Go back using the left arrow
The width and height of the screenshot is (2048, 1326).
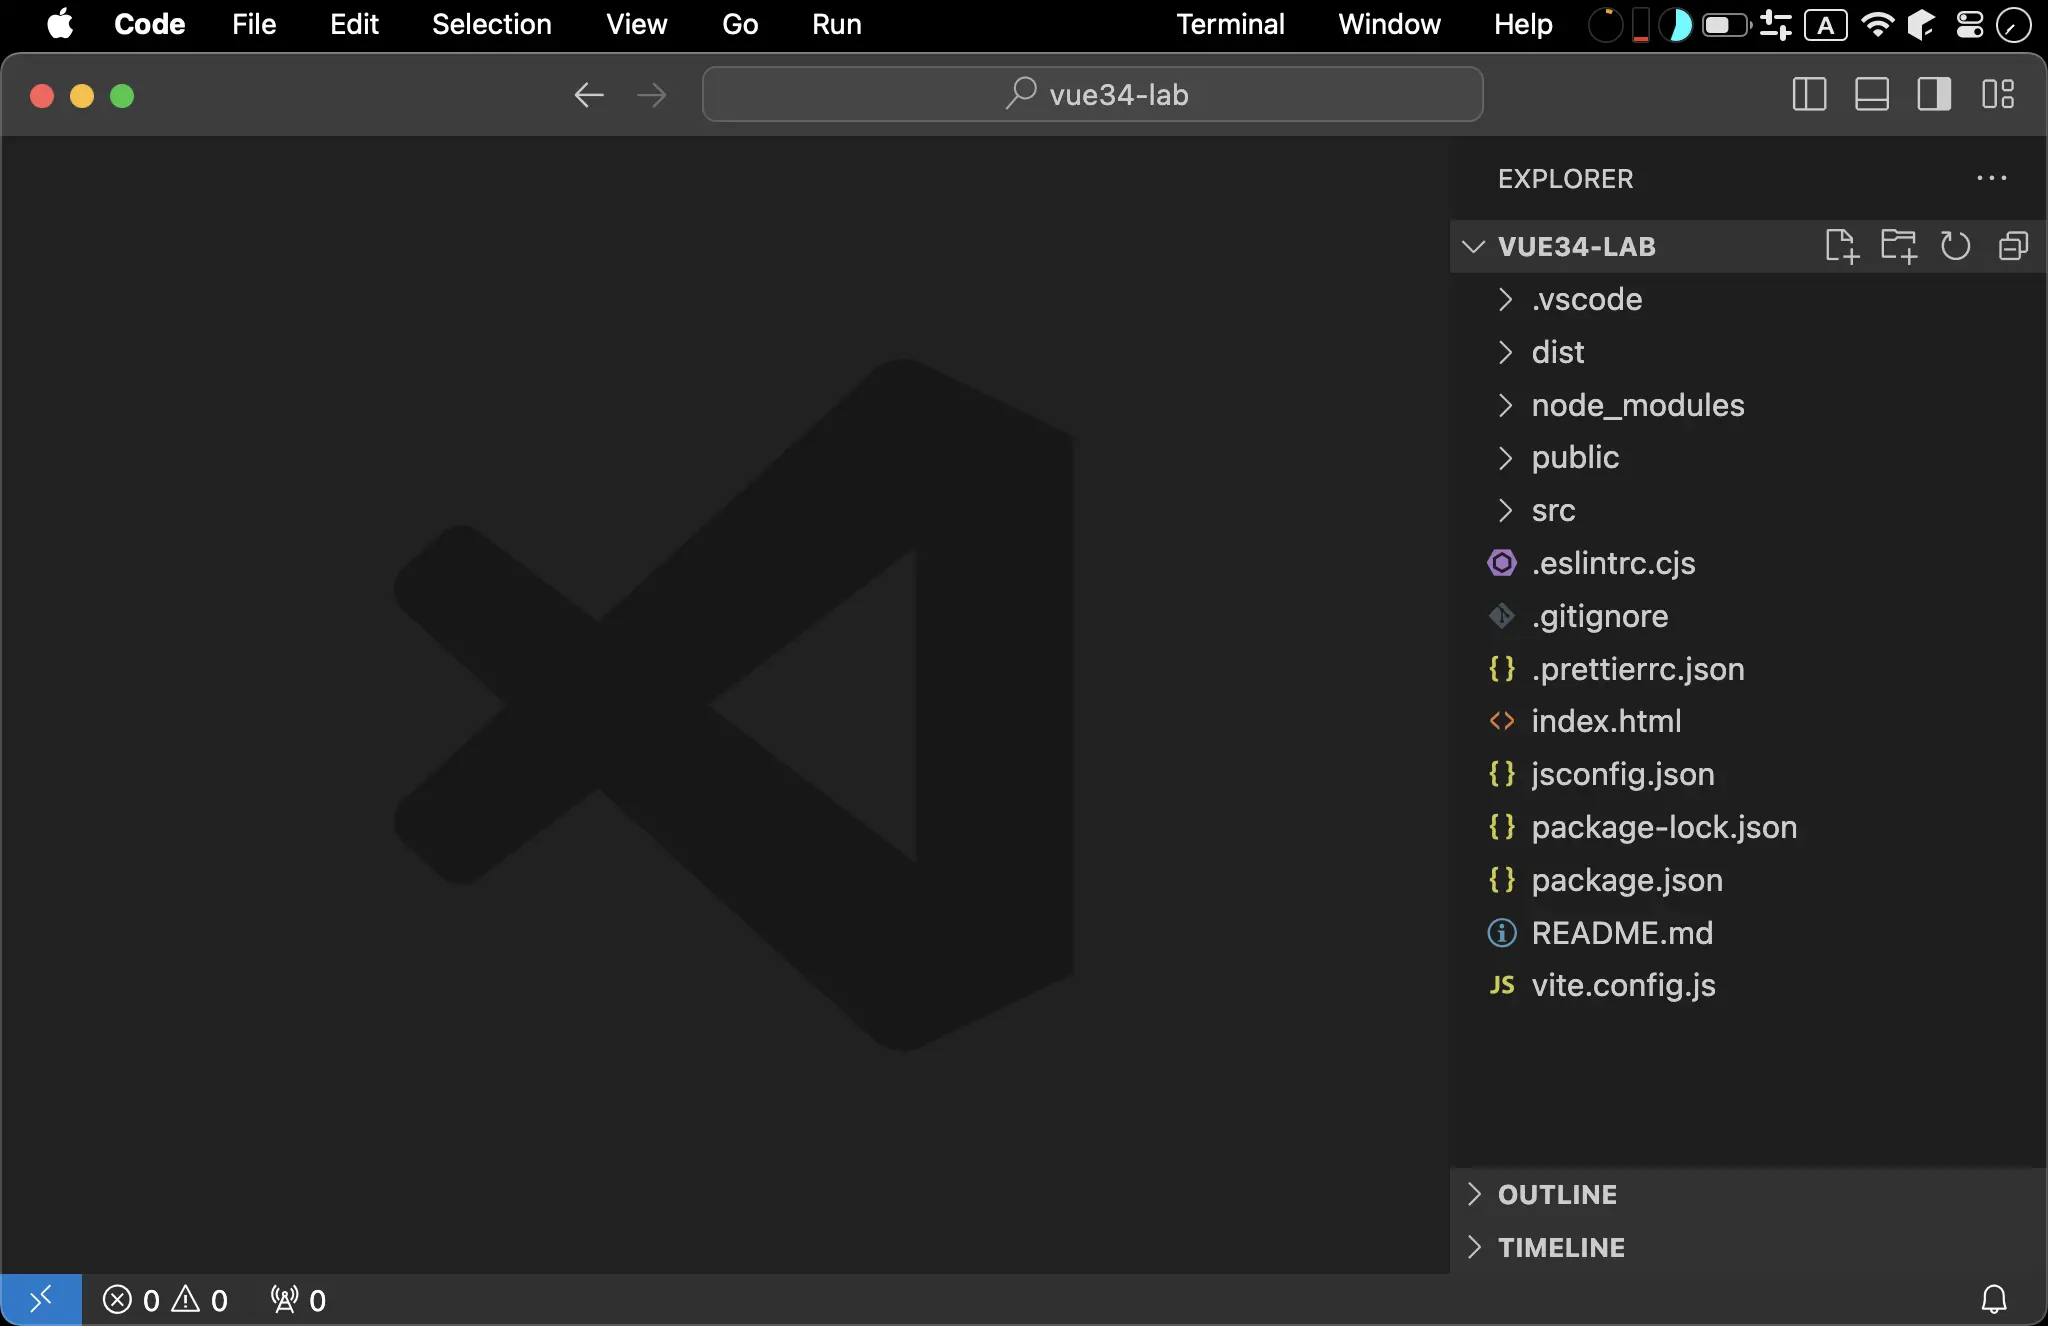[589, 95]
